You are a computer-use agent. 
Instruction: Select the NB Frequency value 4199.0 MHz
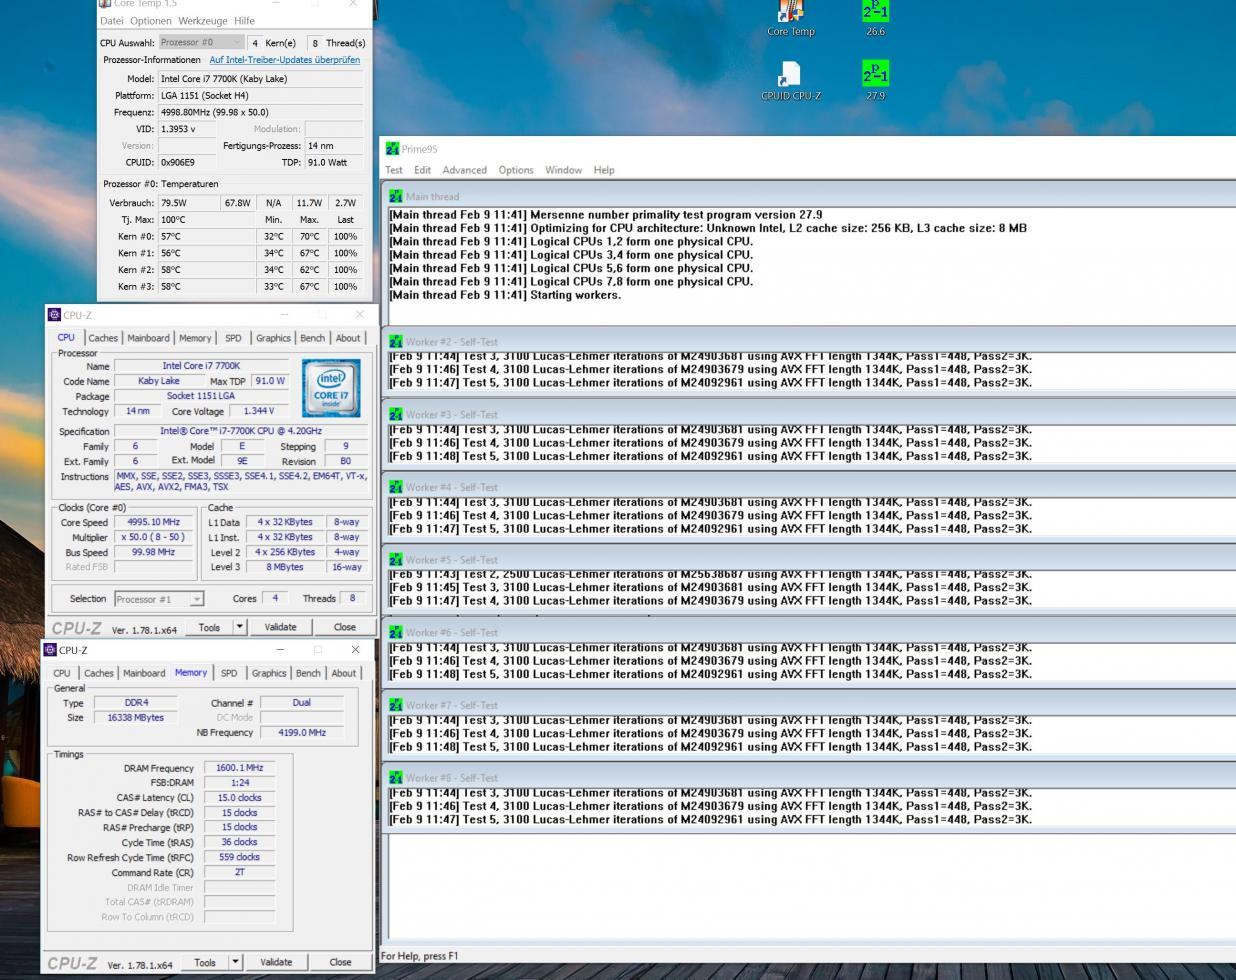pyautogui.click(x=302, y=732)
